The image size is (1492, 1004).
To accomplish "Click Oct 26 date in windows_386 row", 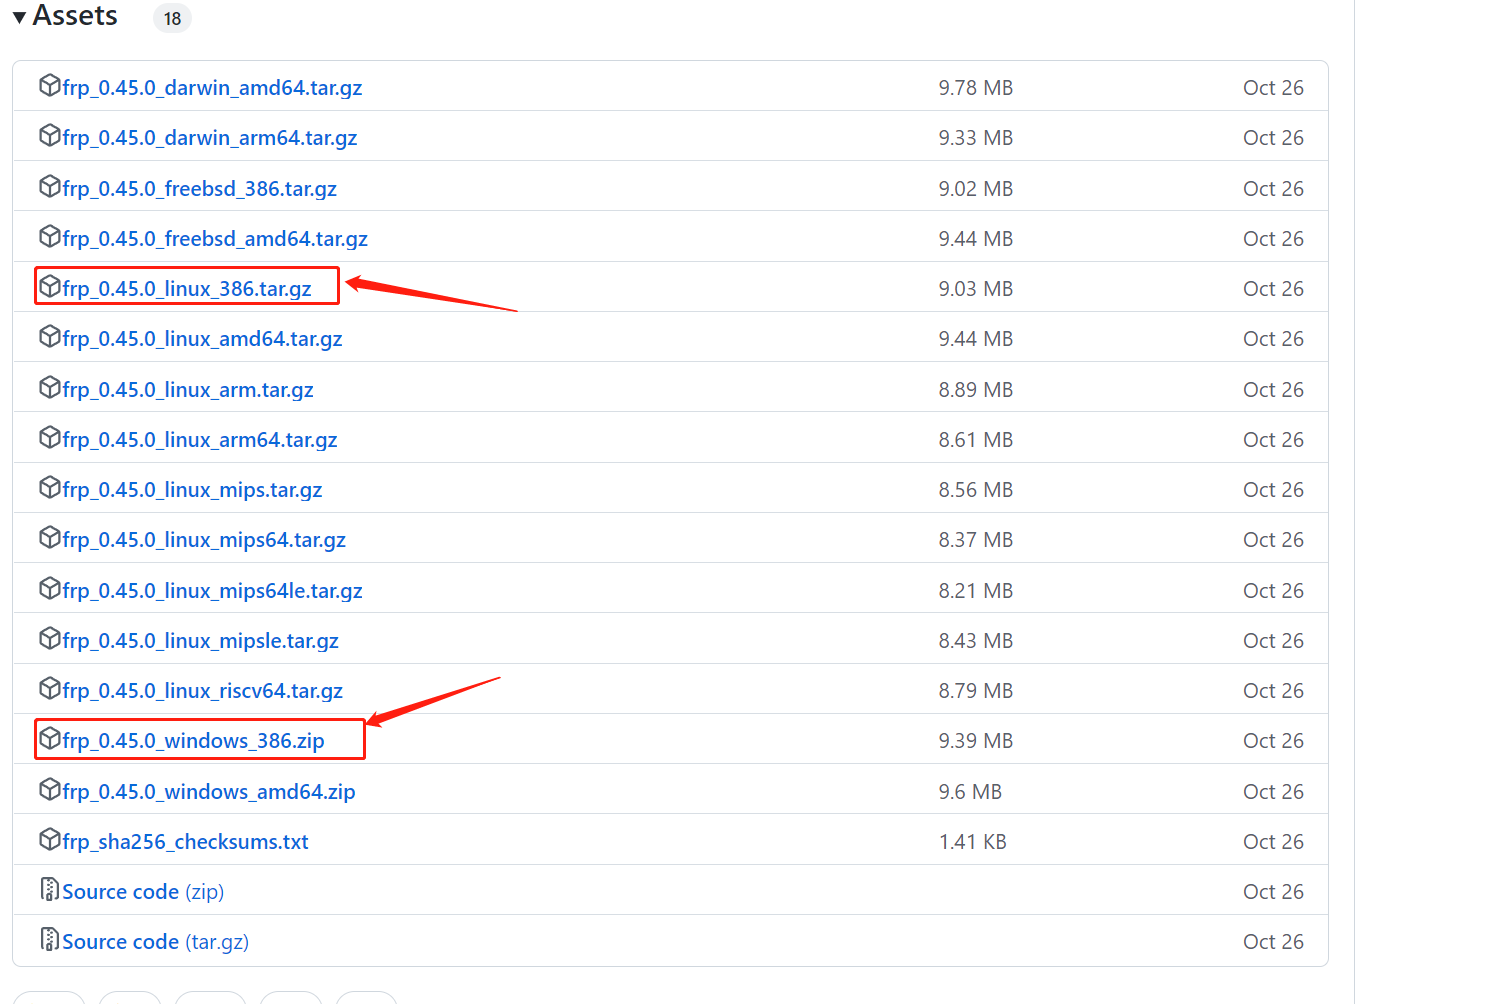I will [x=1273, y=741].
